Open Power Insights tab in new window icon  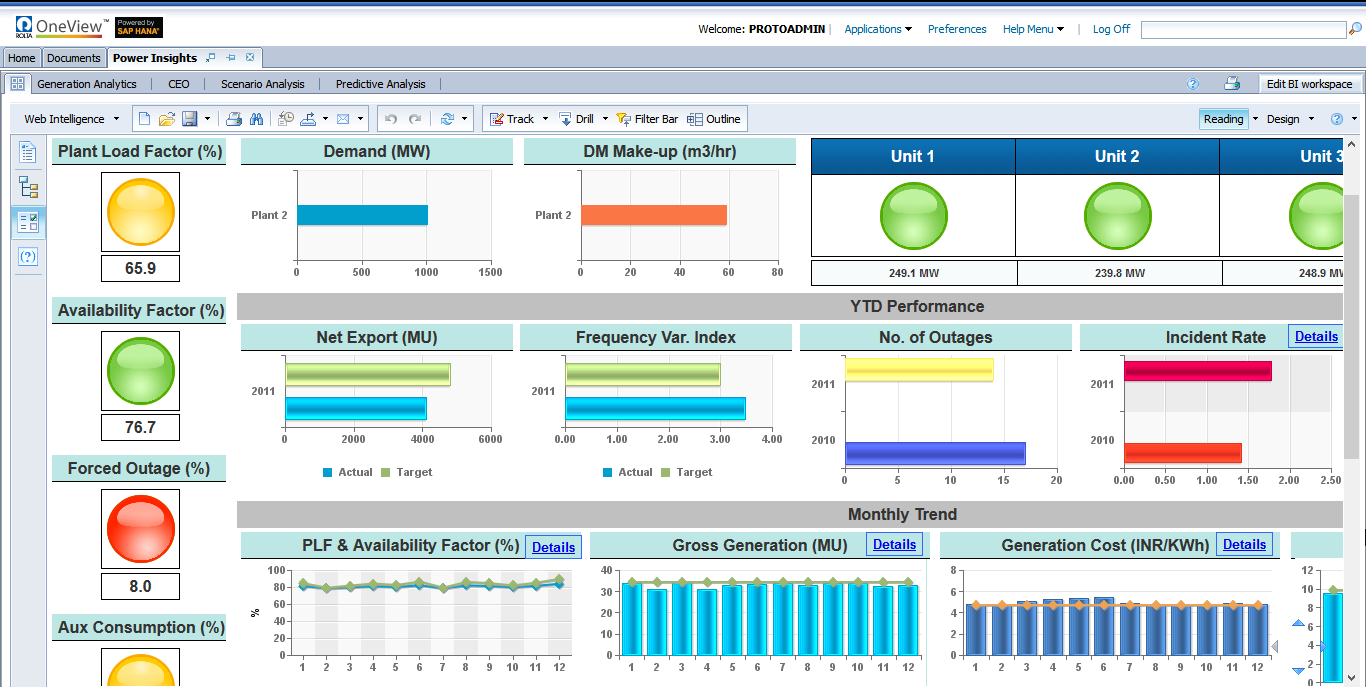click(x=211, y=58)
